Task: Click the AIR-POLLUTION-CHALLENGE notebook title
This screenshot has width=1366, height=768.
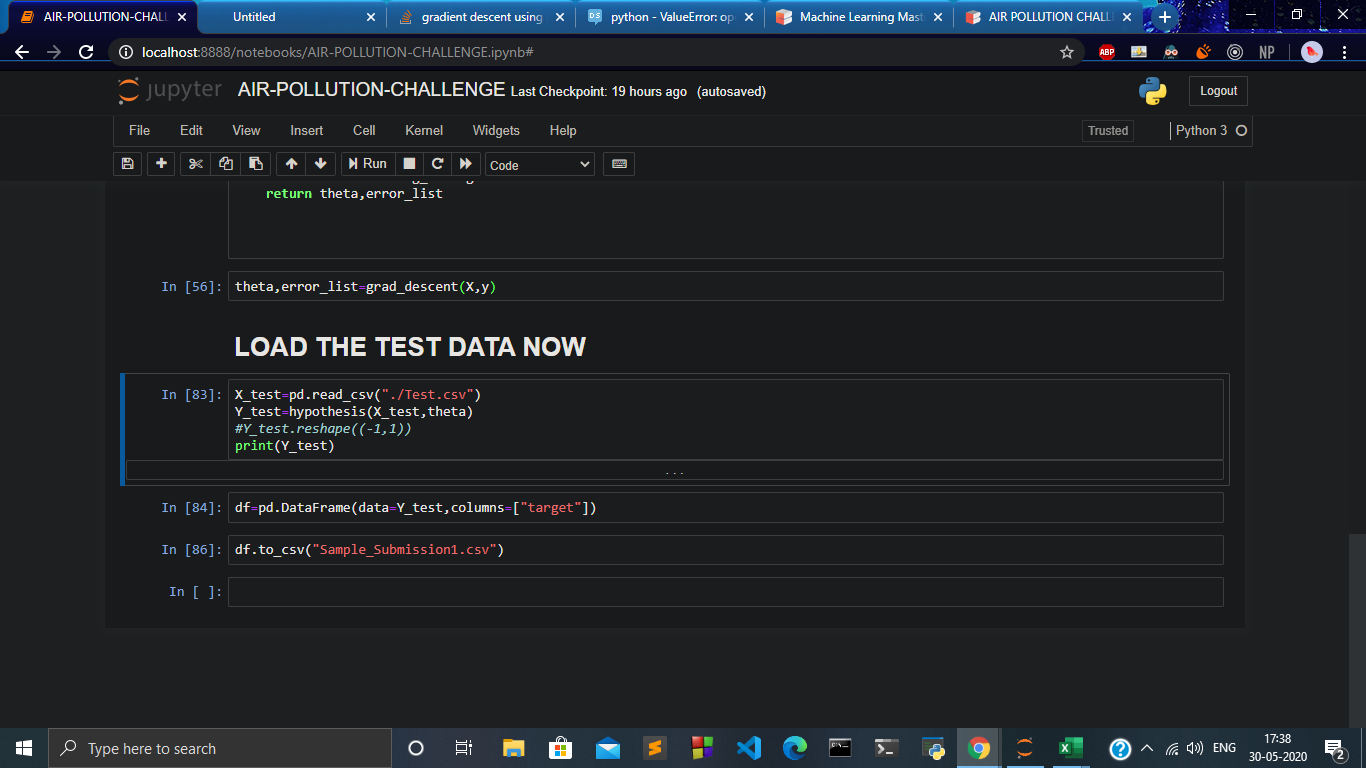Action: pyautogui.click(x=371, y=90)
